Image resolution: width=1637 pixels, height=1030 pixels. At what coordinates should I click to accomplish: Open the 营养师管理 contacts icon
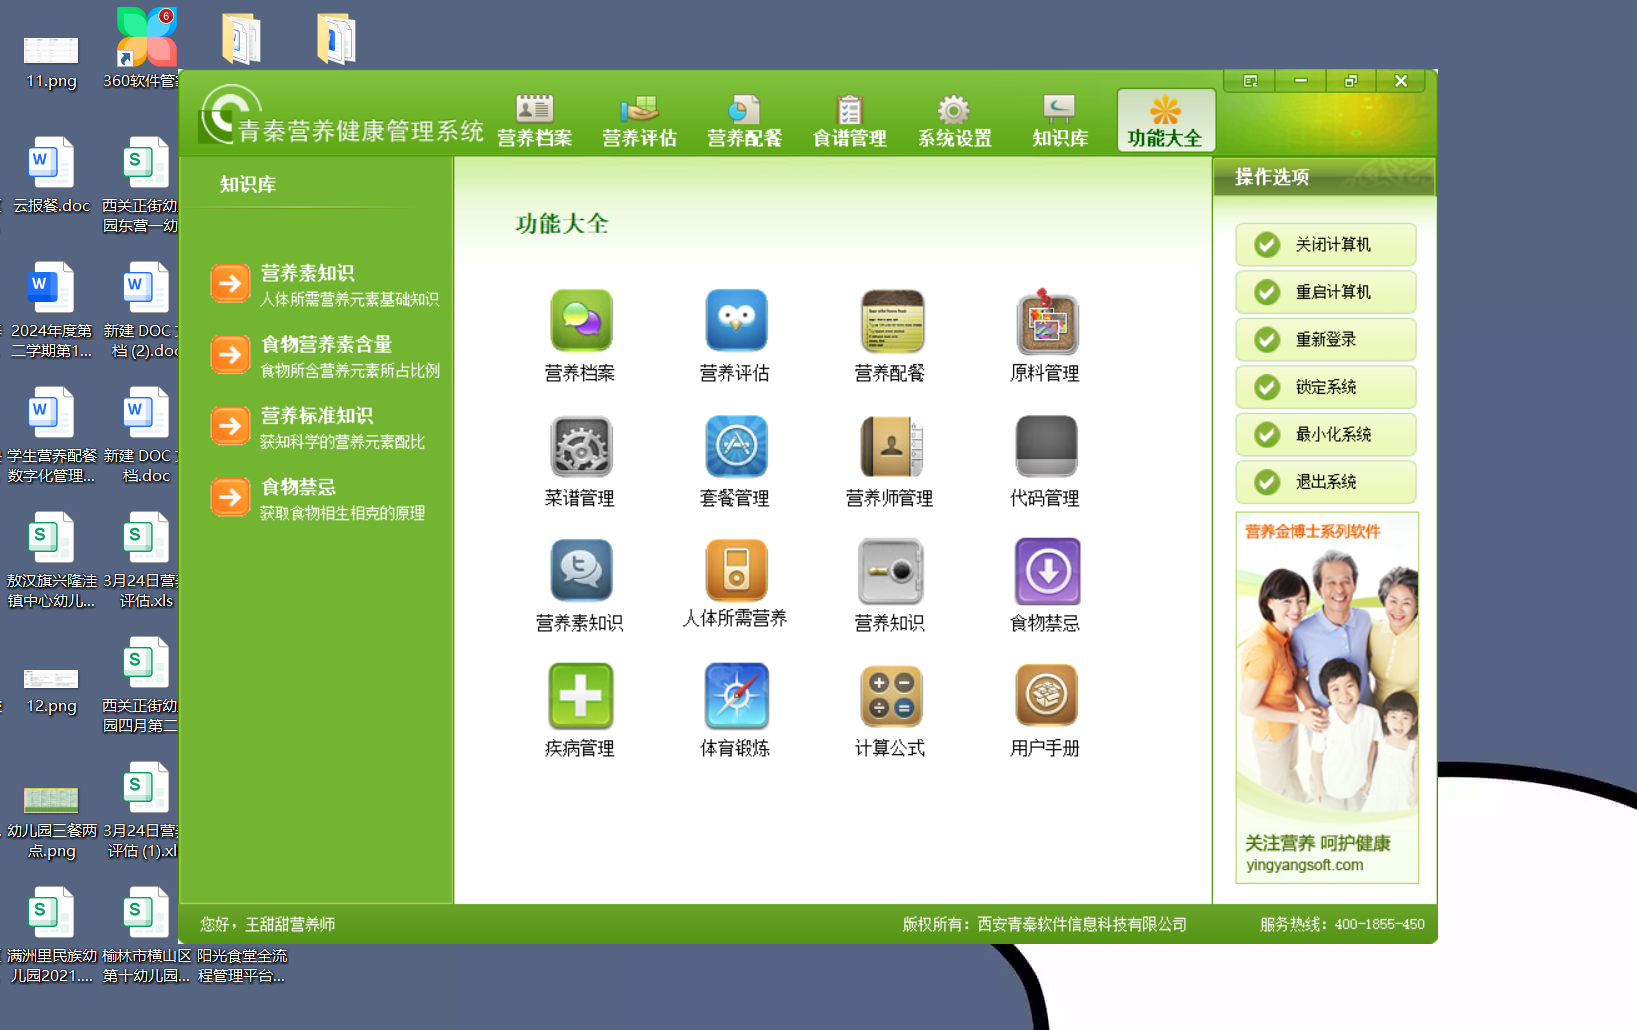click(x=891, y=447)
